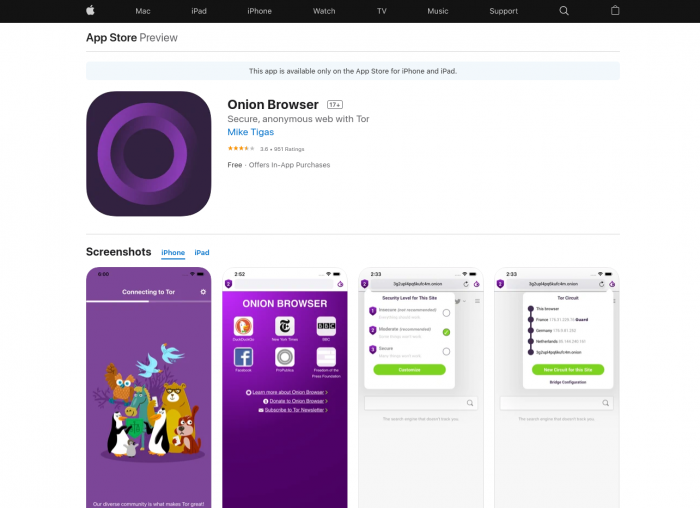
Task: Click 'Bridge Configuration' in Tor Circuit screenshot
Action: pos(568,383)
